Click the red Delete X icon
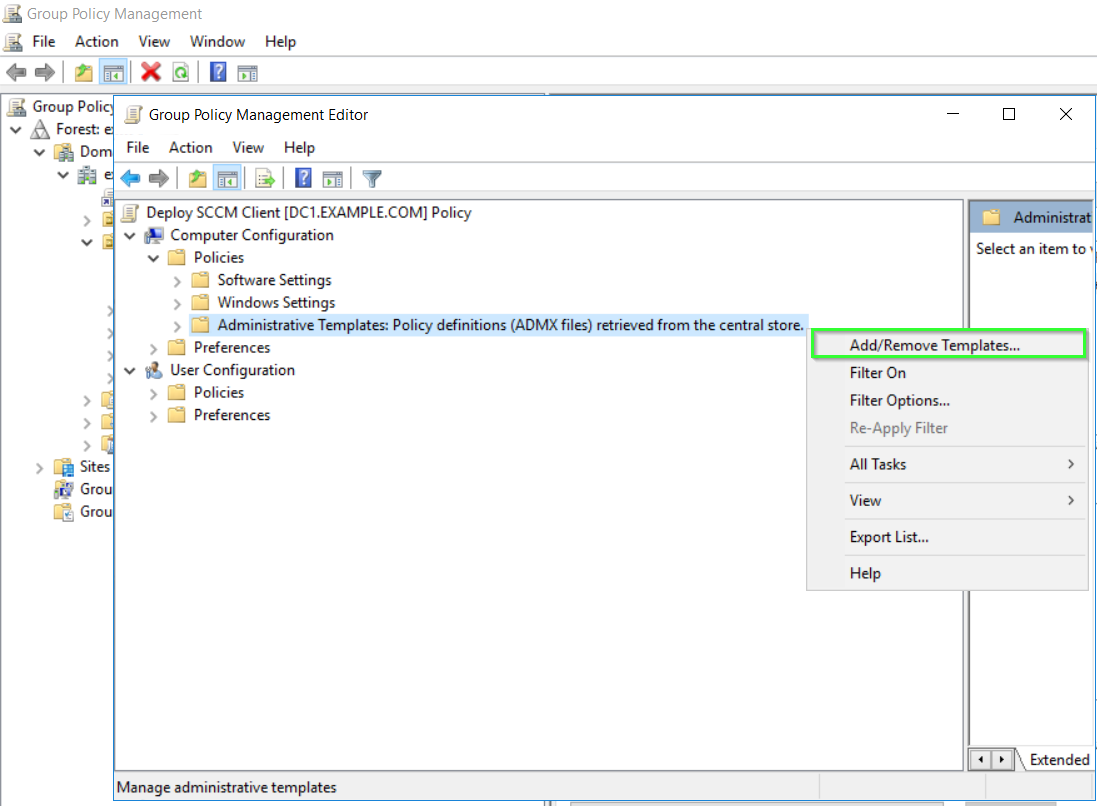 [151, 72]
